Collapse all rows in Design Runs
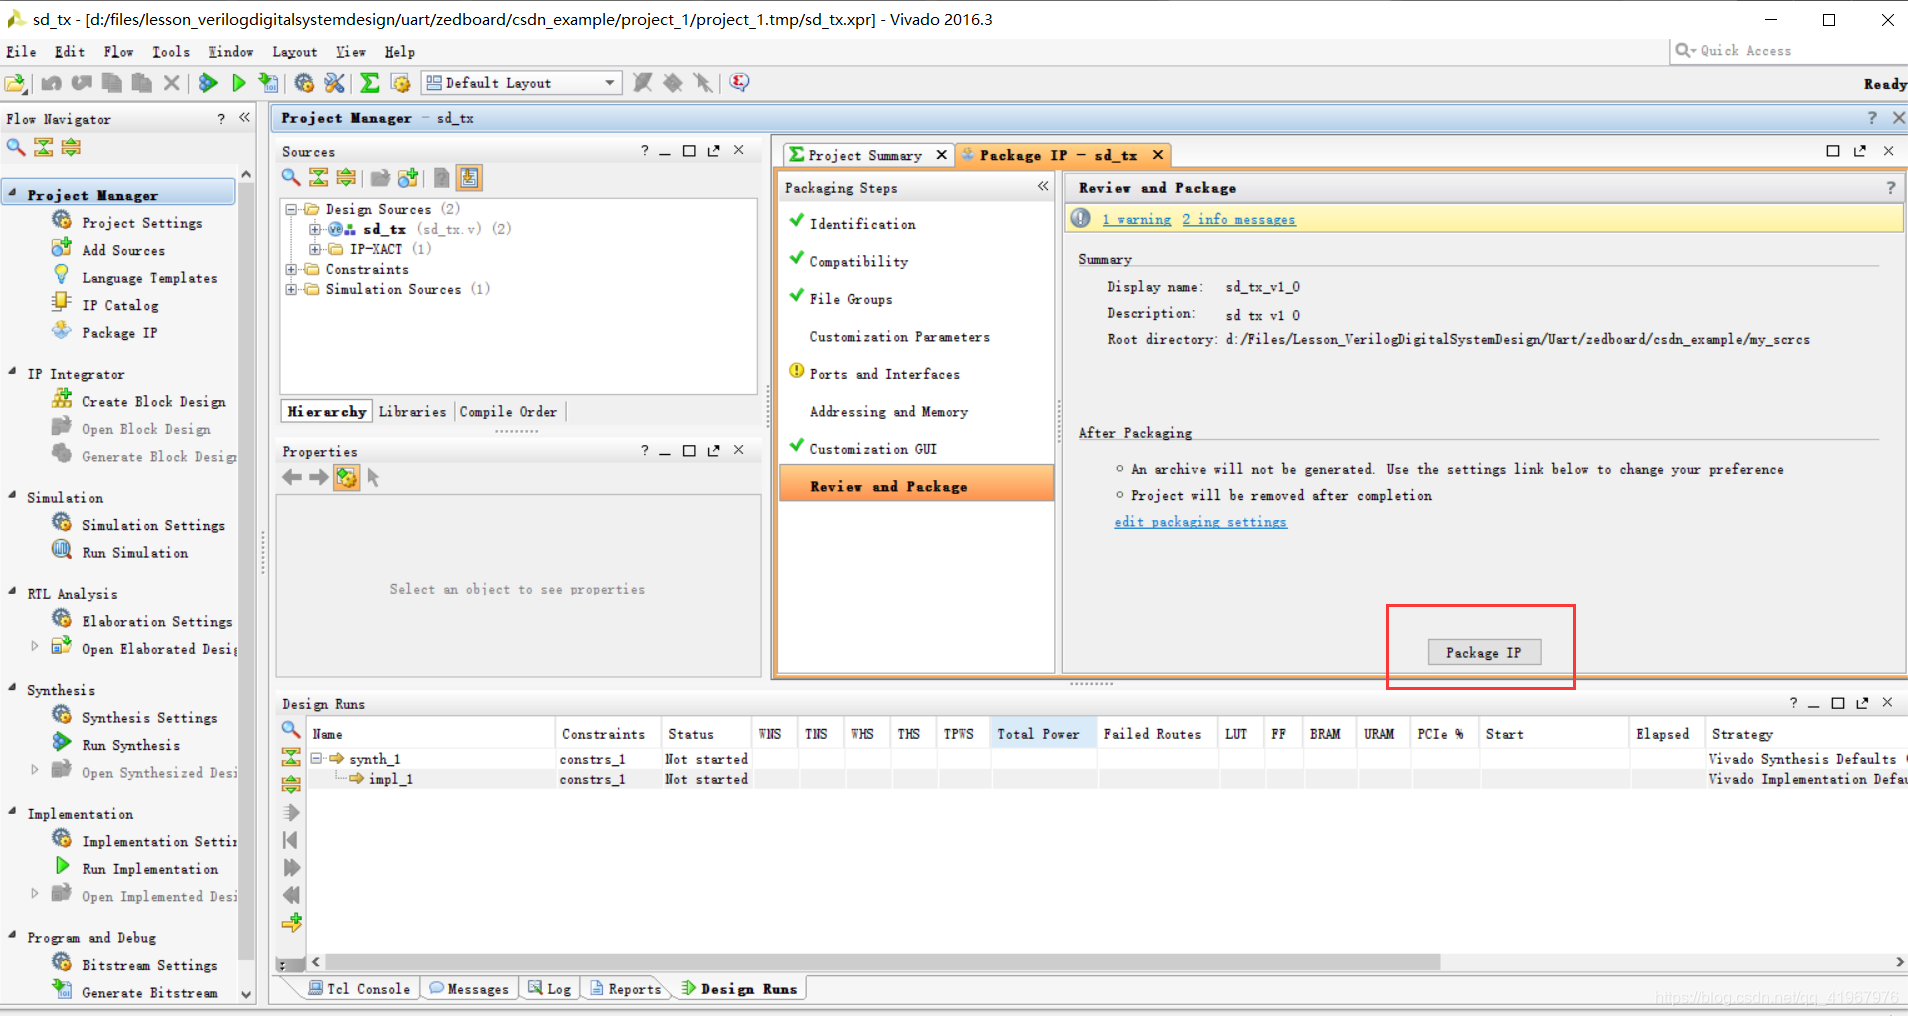The image size is (1908, 1016). click(291, 757)
